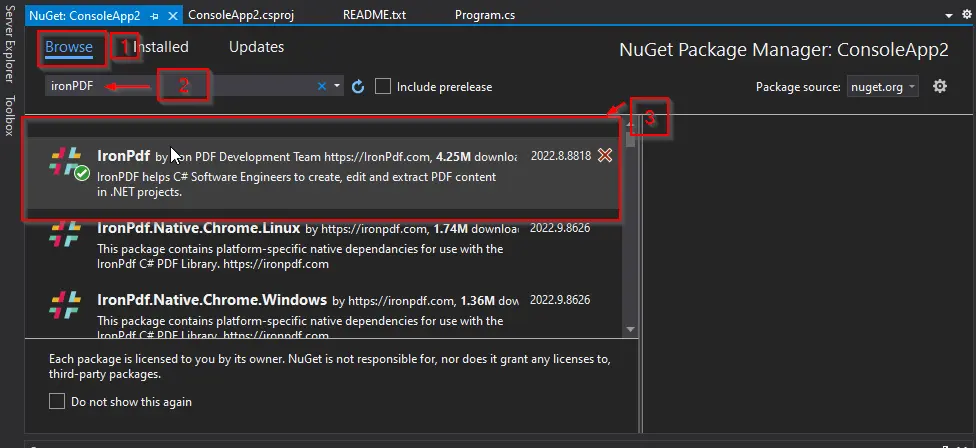Select the IronPdf.Native.Chrome.Windows package
976x448 pixels.
point(322,314)
